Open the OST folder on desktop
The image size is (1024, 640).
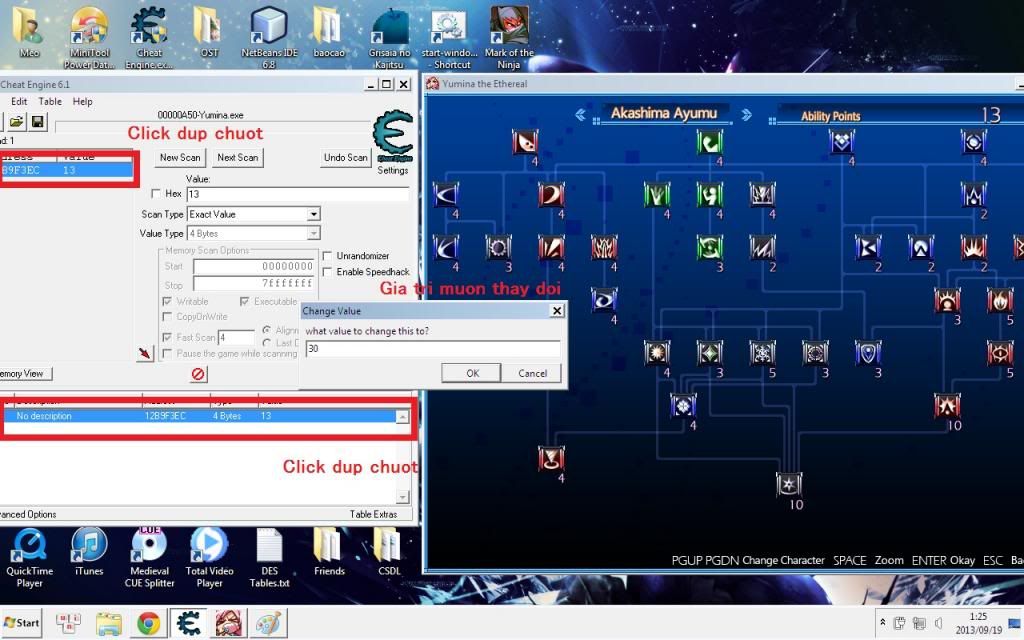tap(209, 33)
